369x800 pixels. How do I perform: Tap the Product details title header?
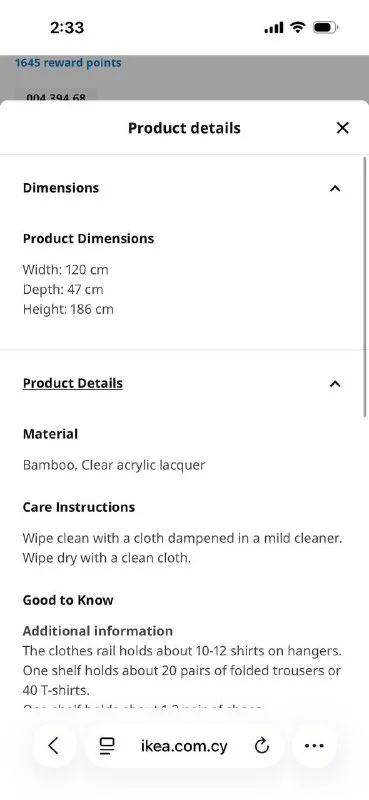pyautogui.click(x=184, y=128)
